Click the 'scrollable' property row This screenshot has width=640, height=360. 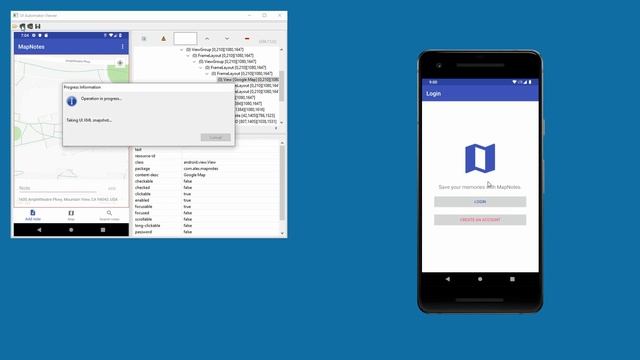coord(206,219)
